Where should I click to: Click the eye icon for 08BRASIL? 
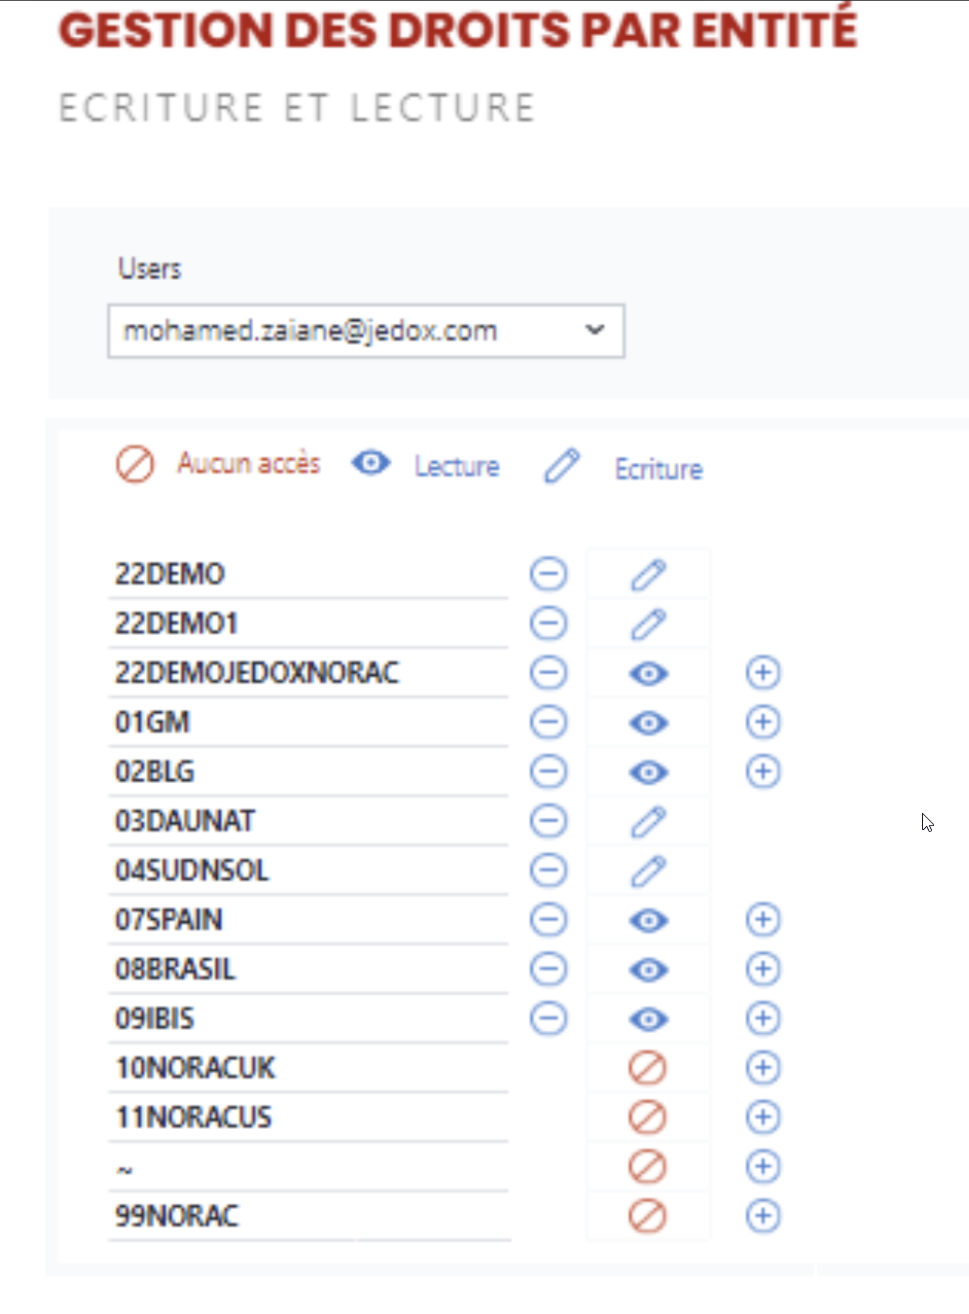[x=648, y=970]
